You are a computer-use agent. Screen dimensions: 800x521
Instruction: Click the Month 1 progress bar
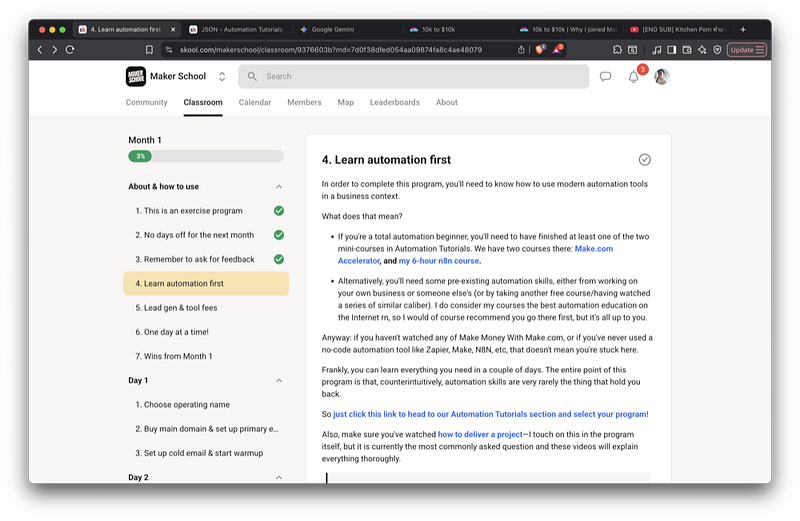(206, 156)
